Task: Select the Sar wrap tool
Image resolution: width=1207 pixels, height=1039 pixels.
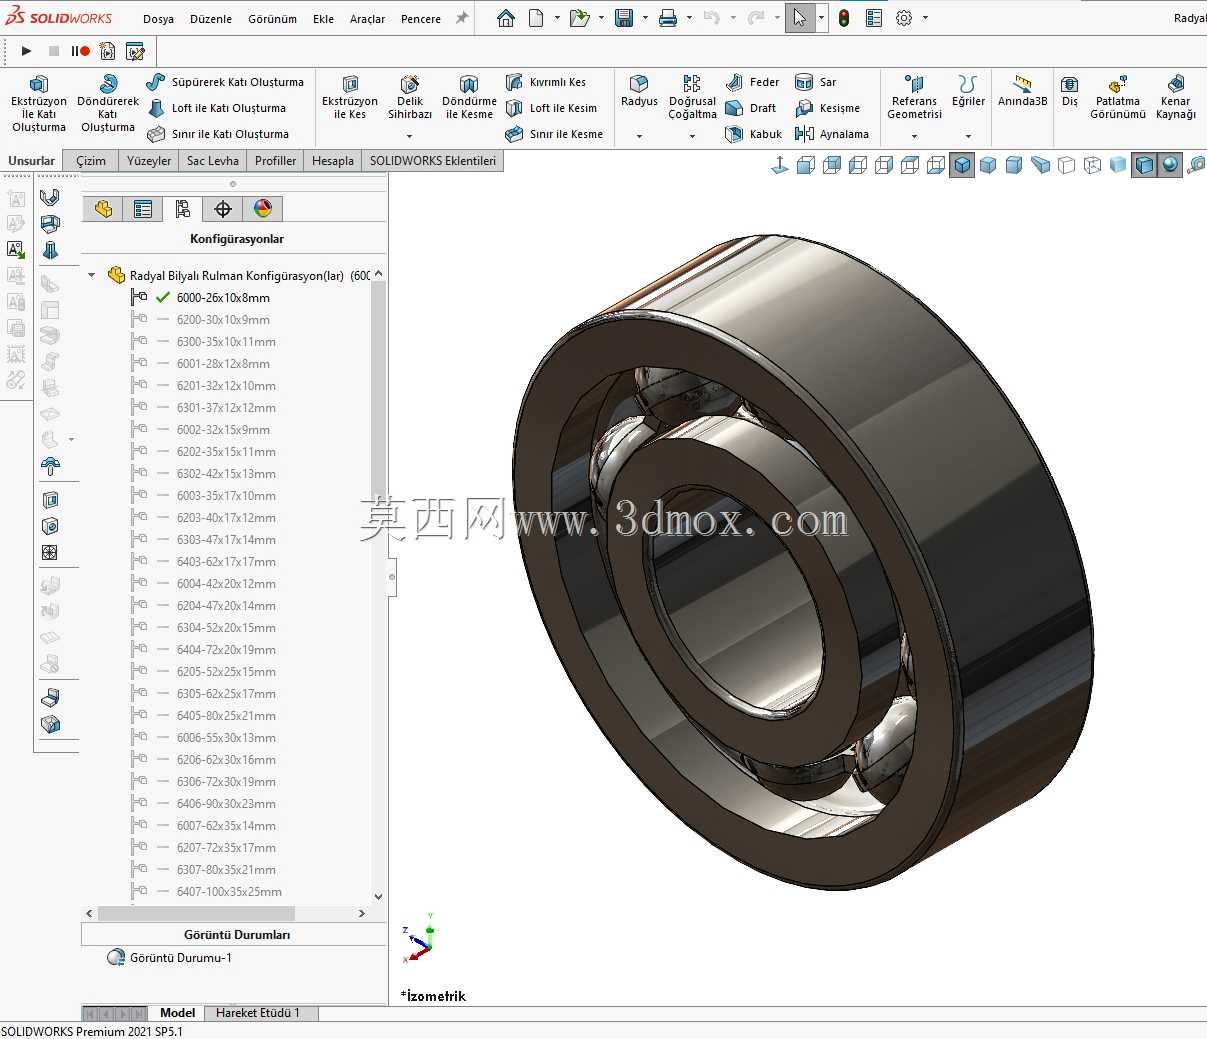Action: [816, 82]
